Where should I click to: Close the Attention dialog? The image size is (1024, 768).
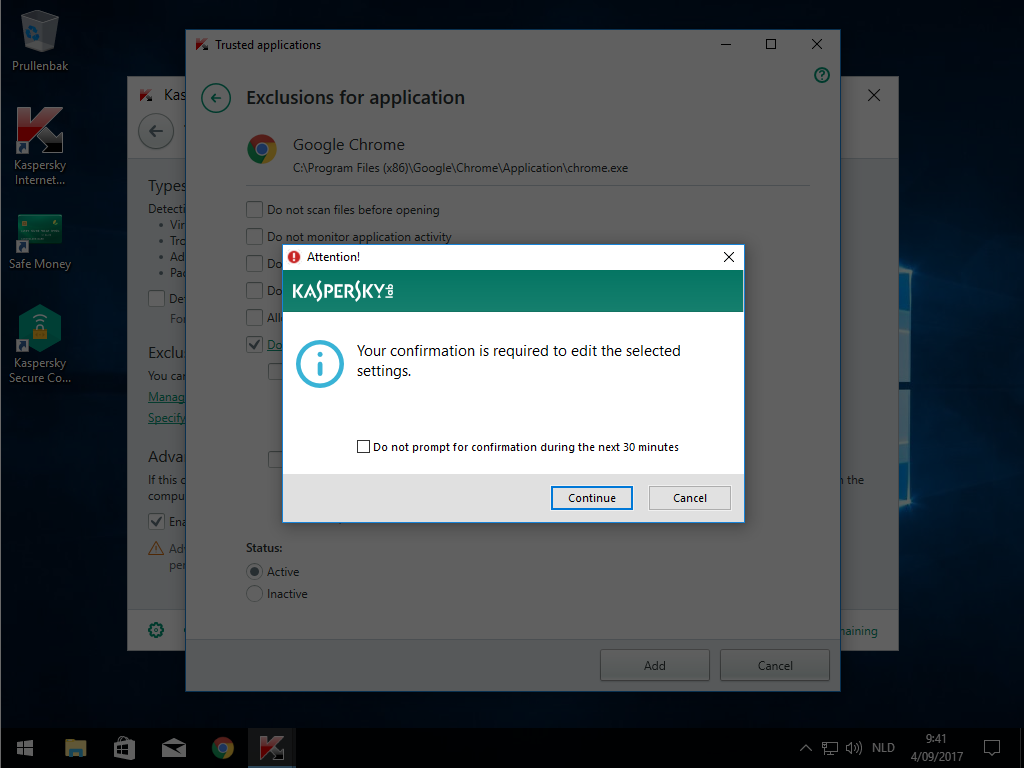point(729,257)
